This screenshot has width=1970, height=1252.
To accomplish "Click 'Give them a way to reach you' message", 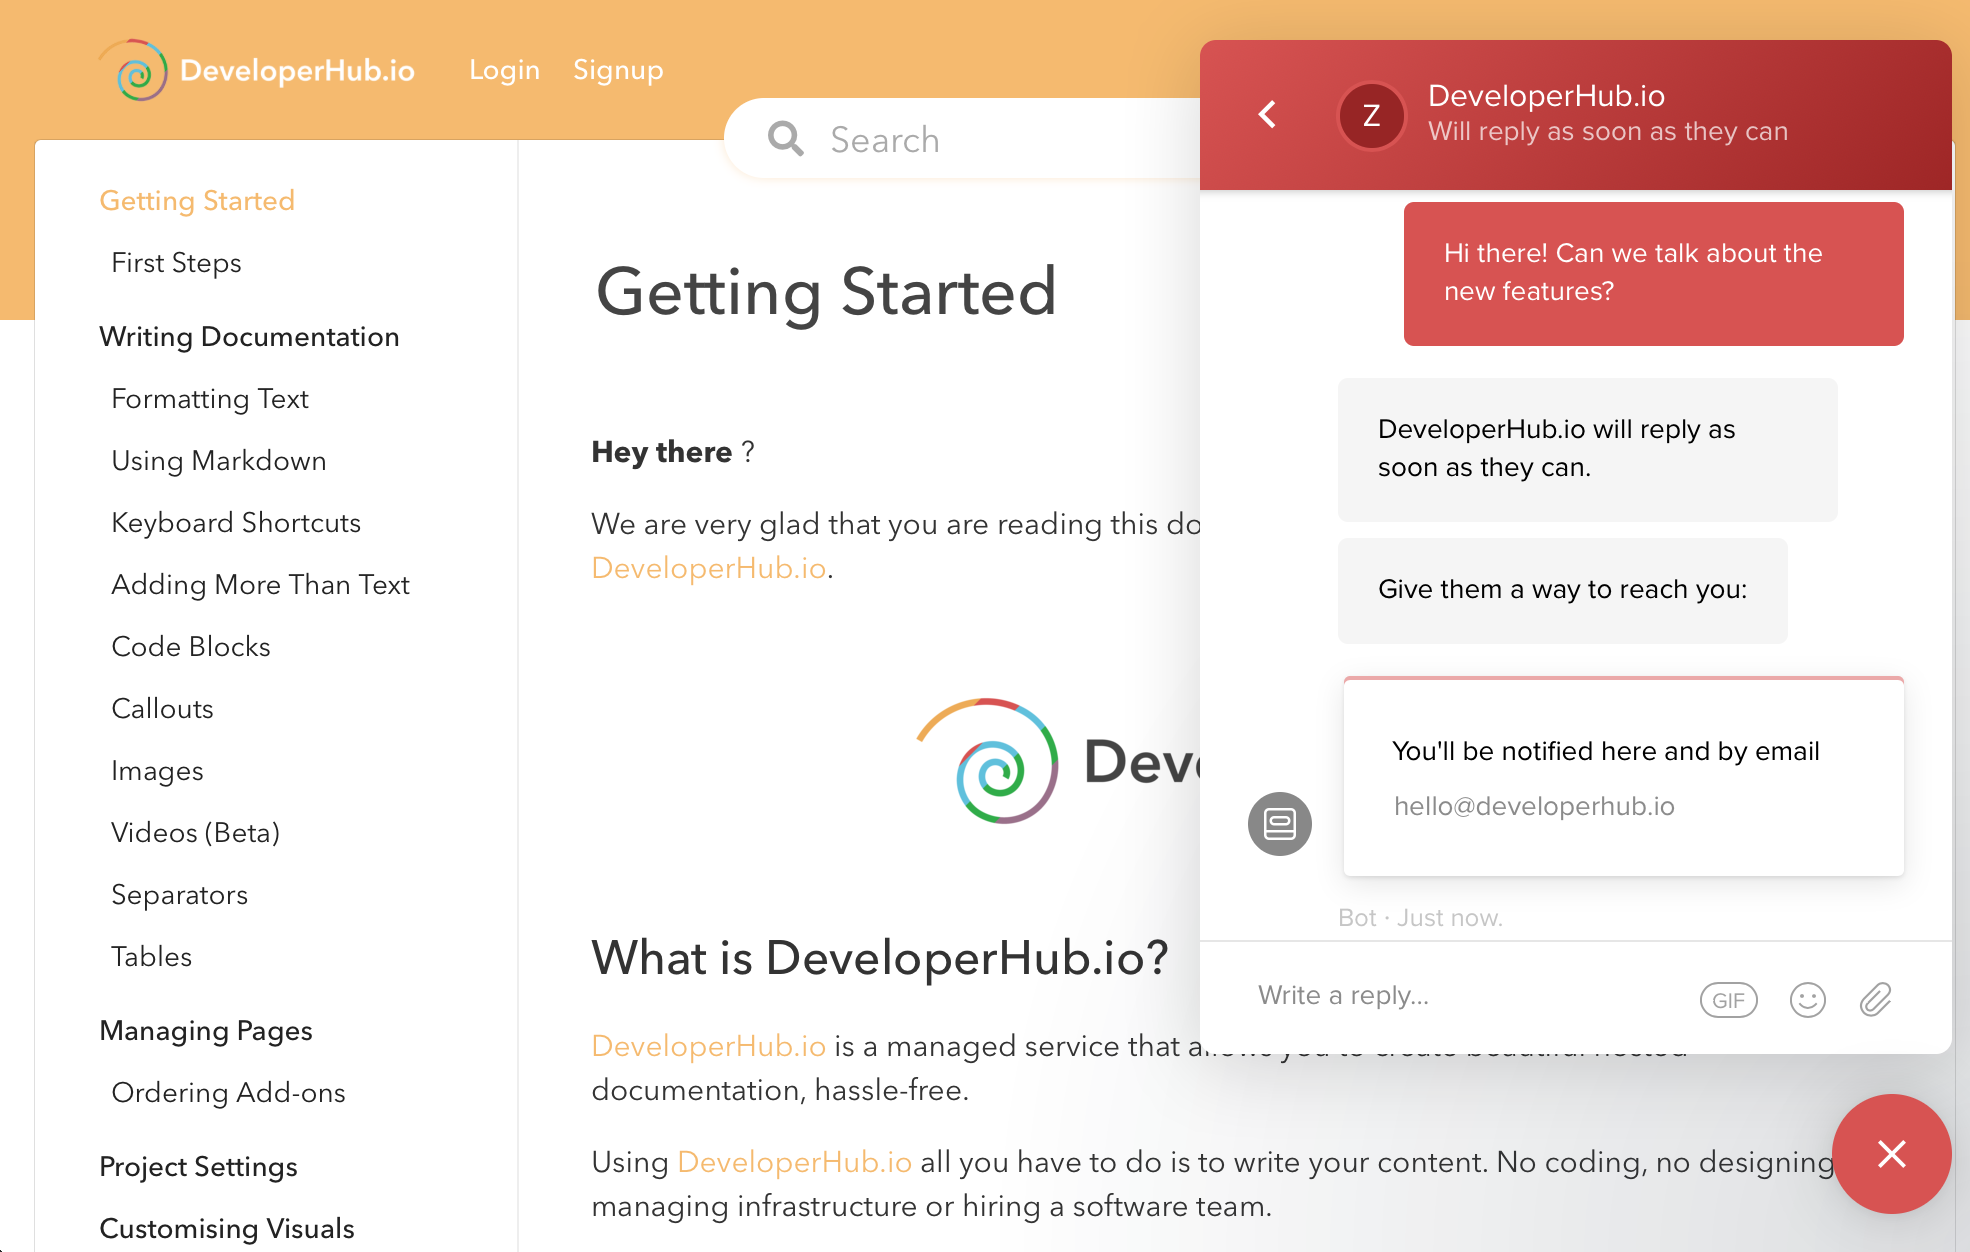I will 1562,590.
